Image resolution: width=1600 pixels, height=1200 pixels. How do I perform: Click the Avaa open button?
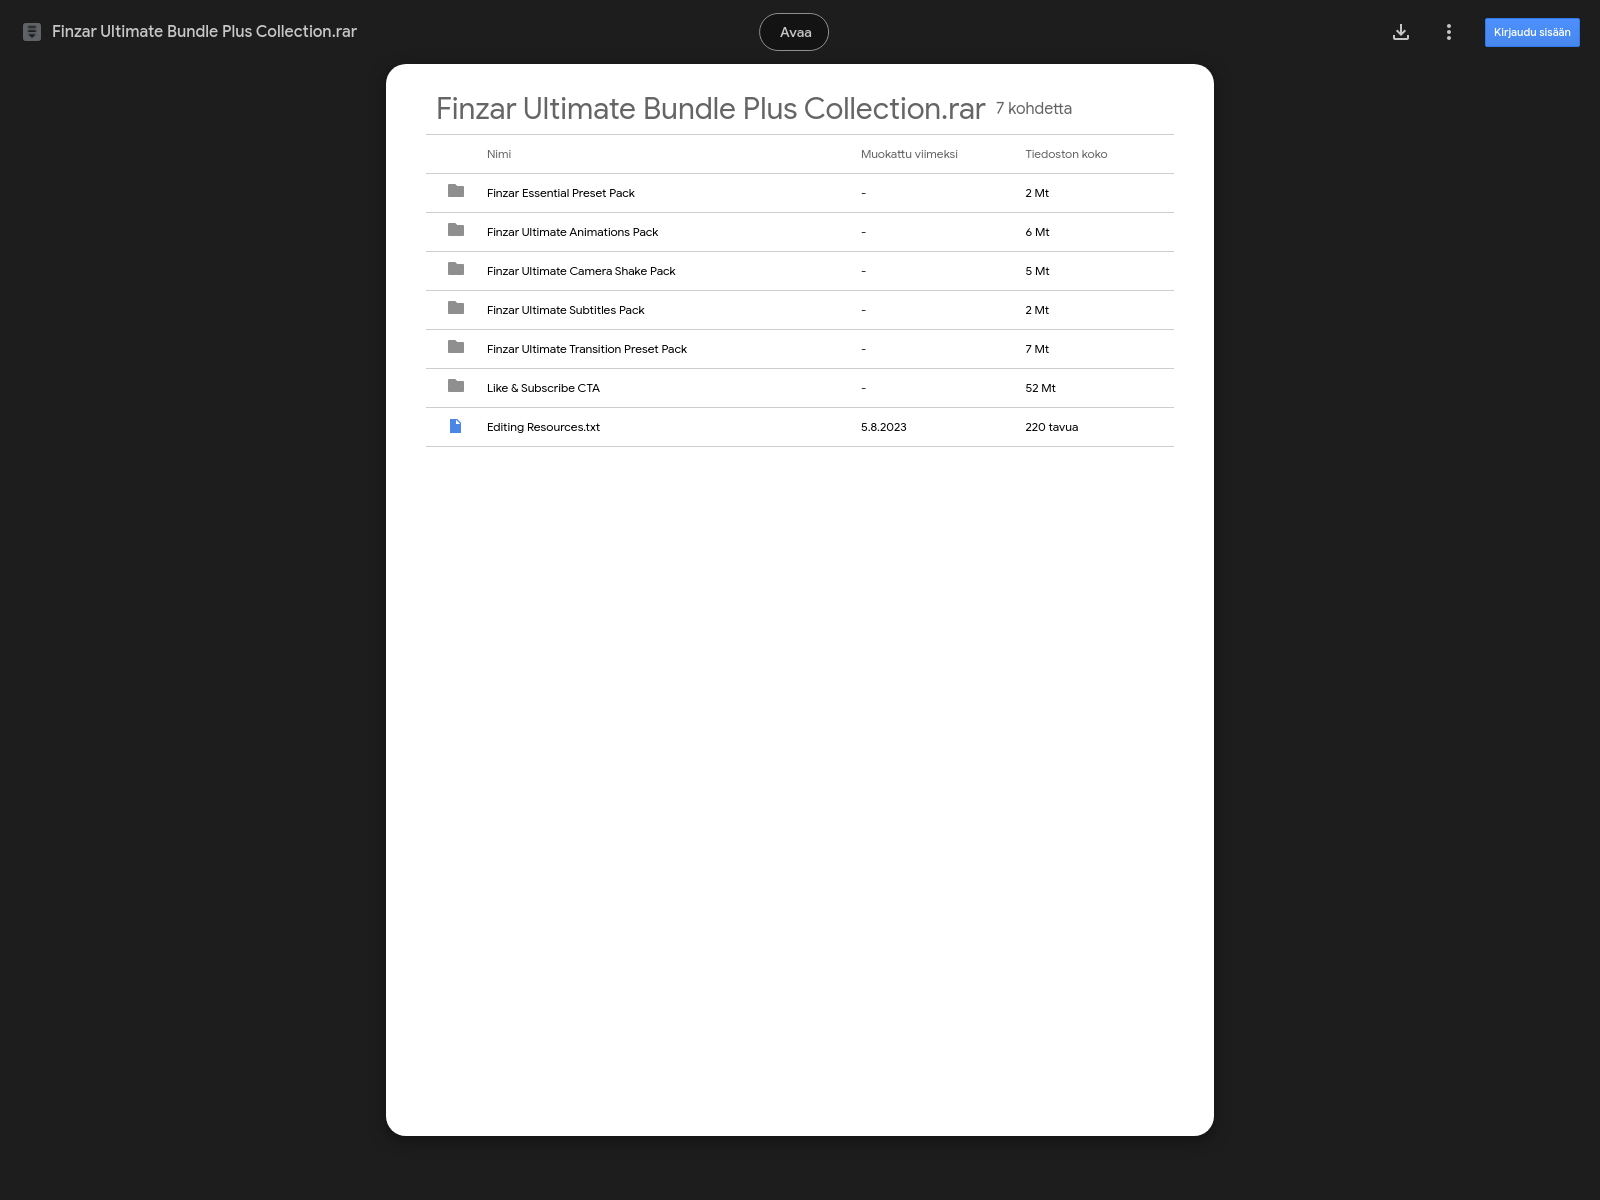(794, 32)
